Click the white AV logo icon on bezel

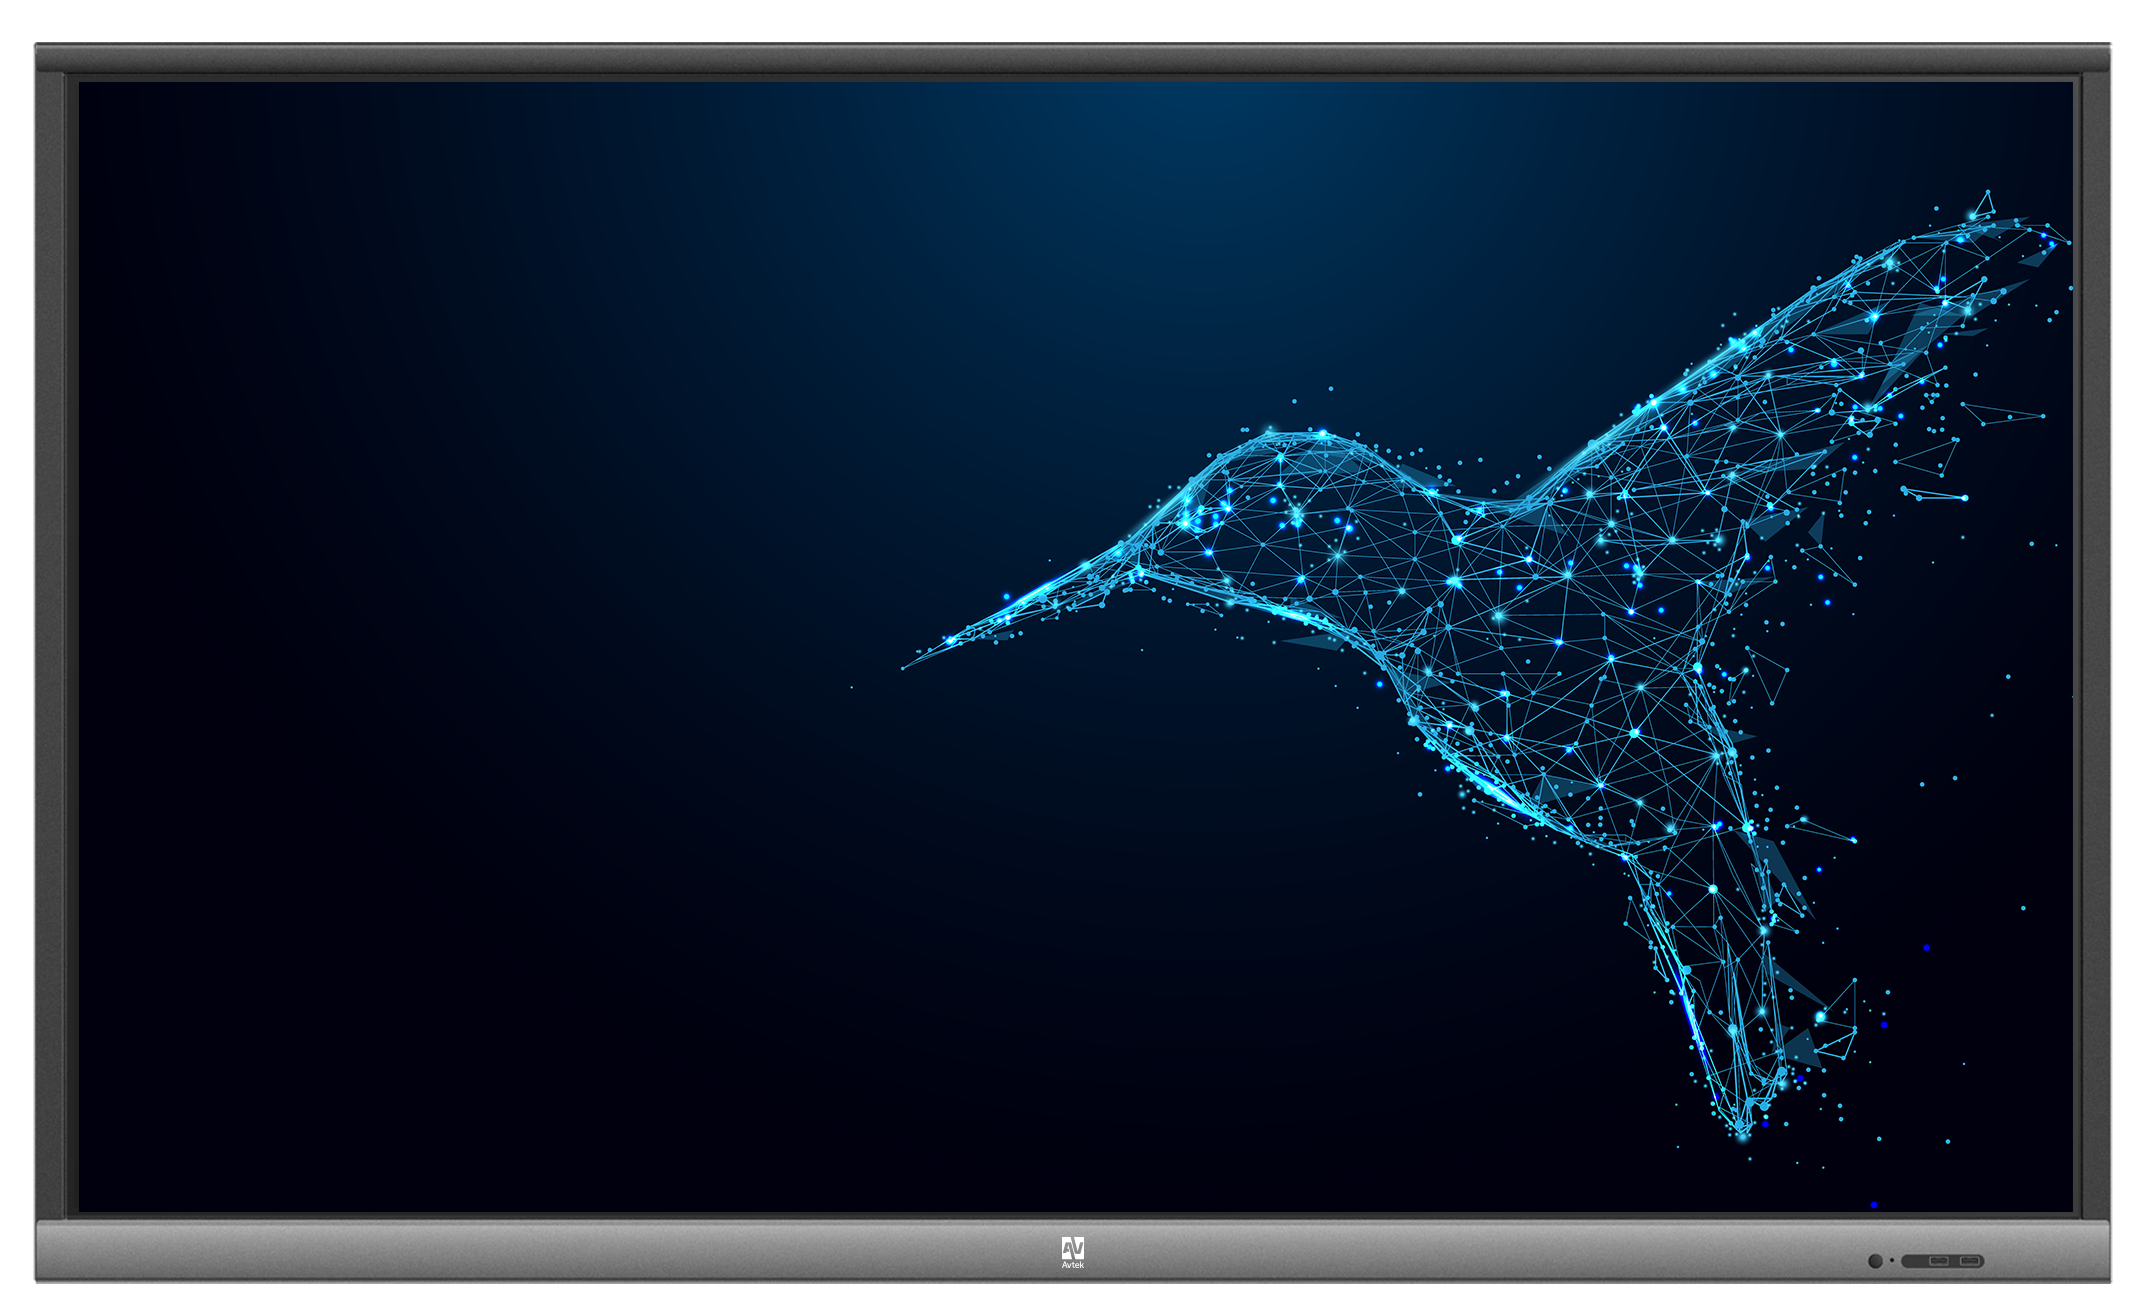(1072, 1248)
